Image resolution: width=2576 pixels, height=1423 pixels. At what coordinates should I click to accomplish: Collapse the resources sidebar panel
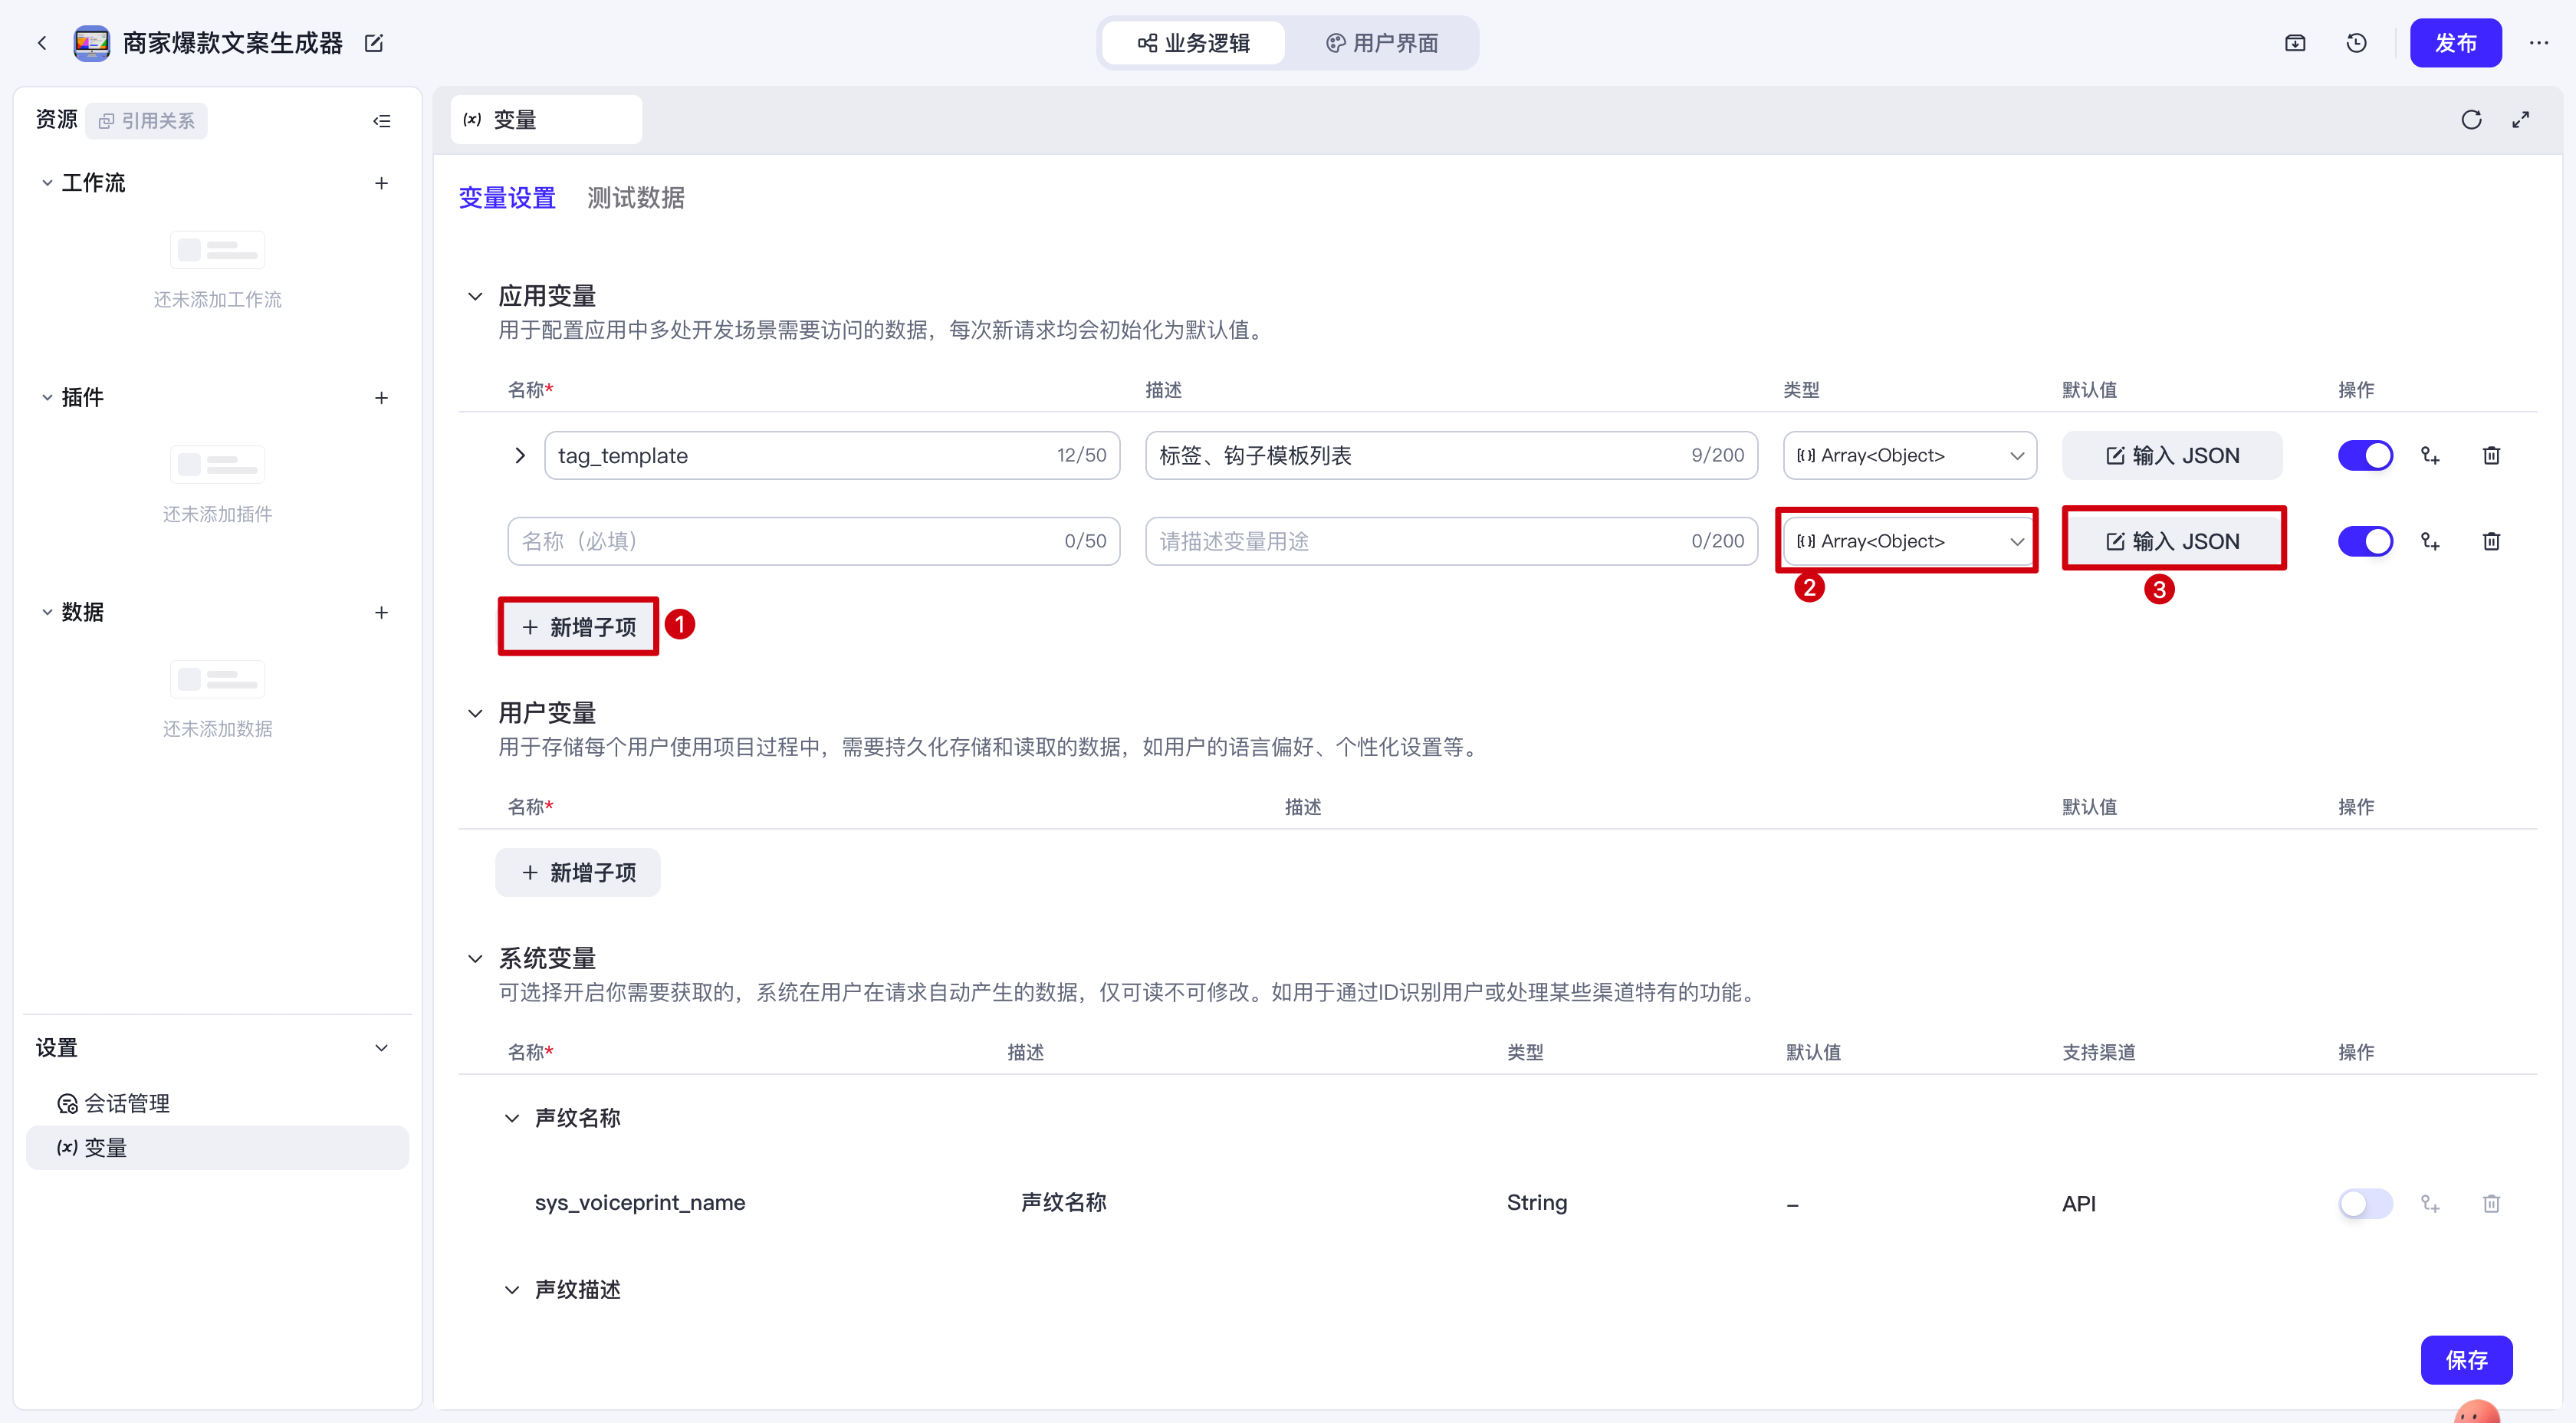[x=381, y=121]
